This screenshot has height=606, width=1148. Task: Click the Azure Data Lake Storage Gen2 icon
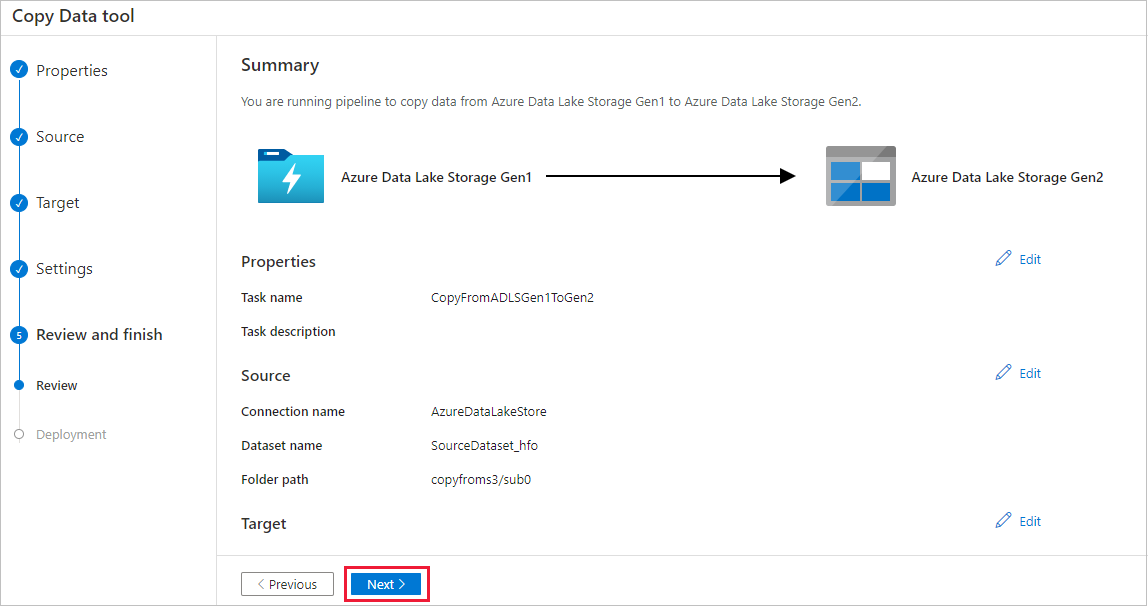tap(860, 176)
